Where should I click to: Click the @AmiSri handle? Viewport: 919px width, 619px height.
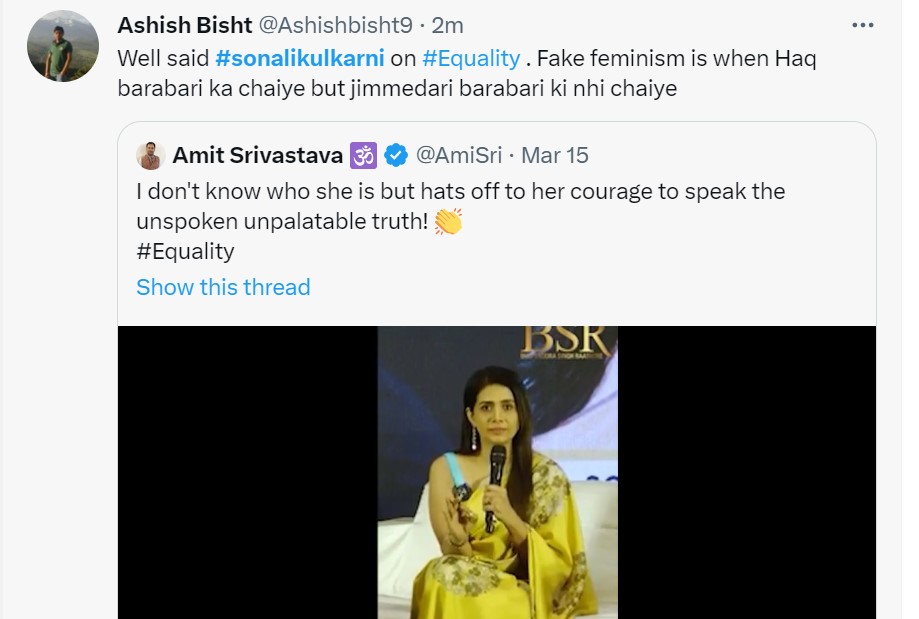(459, 155)
